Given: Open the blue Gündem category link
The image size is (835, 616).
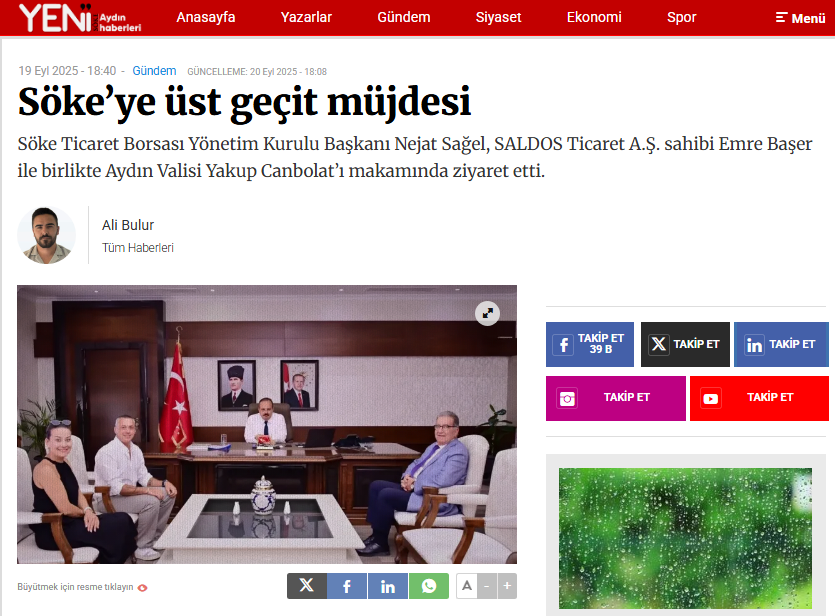Looking at the screenshot, I should [x=154, y=71].
